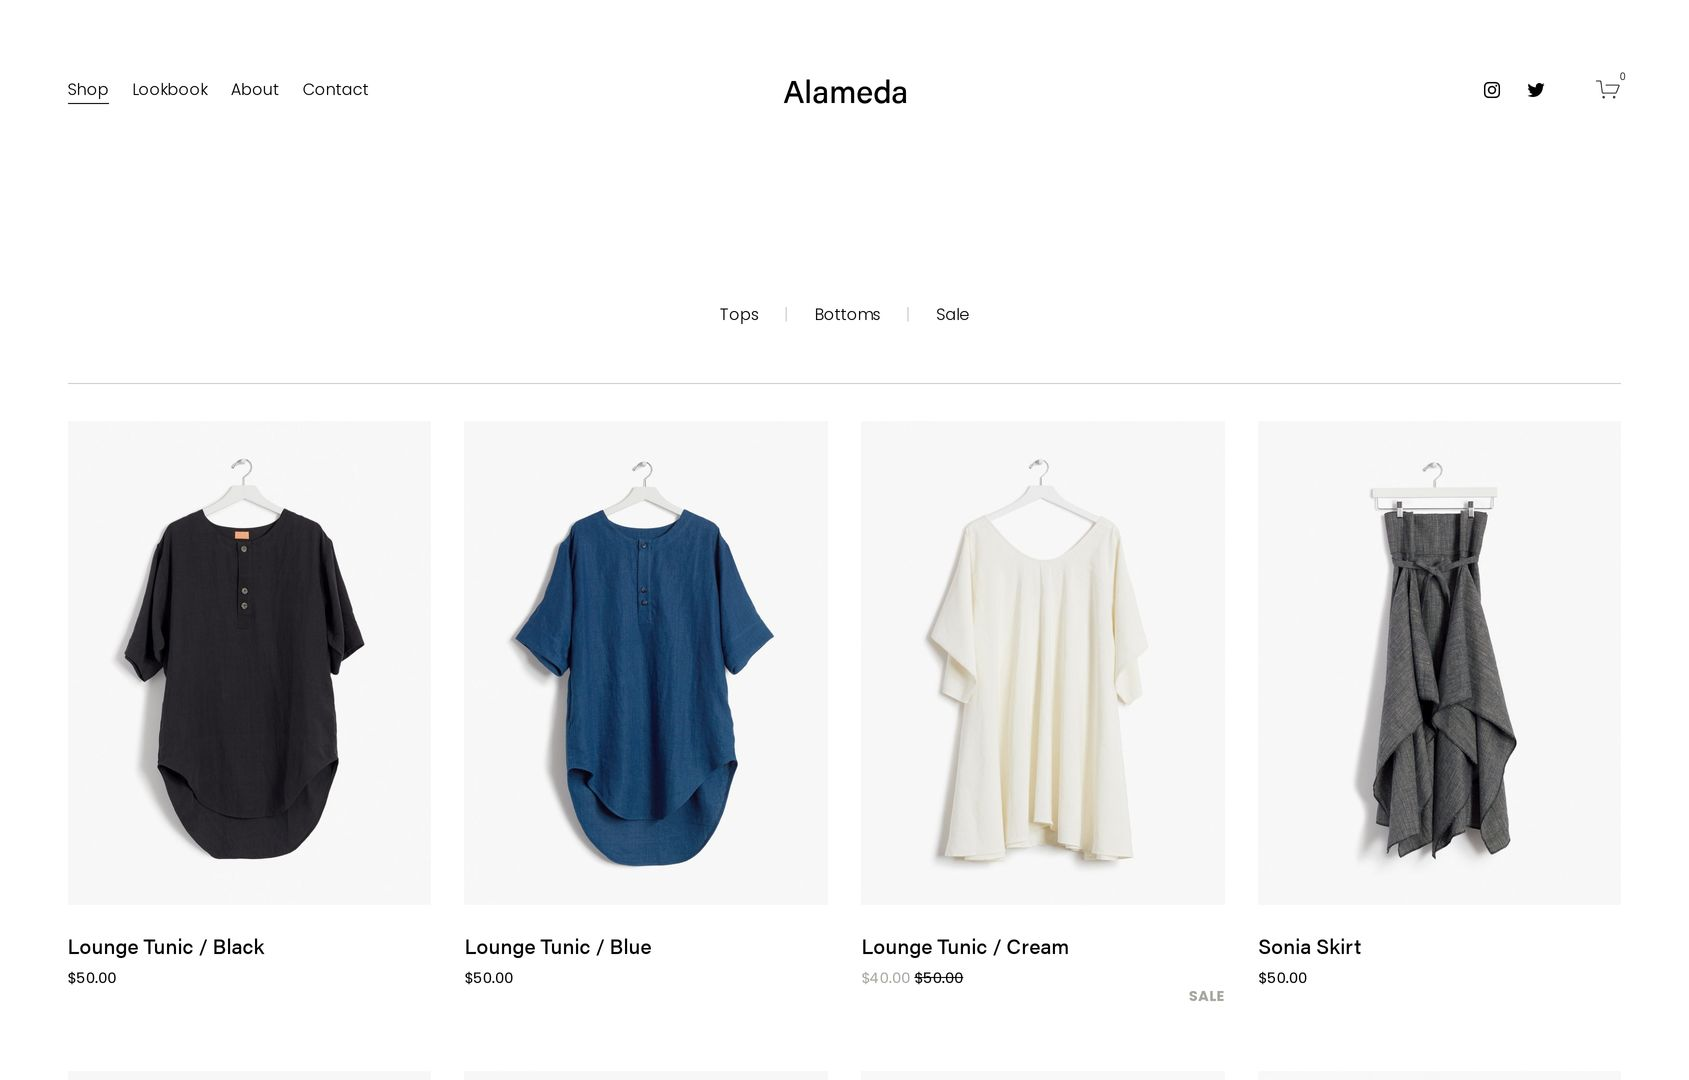Screen dimensions: 1689x1080
Task: Open the Twitter bird icon
Action: tap(1536, 90)
